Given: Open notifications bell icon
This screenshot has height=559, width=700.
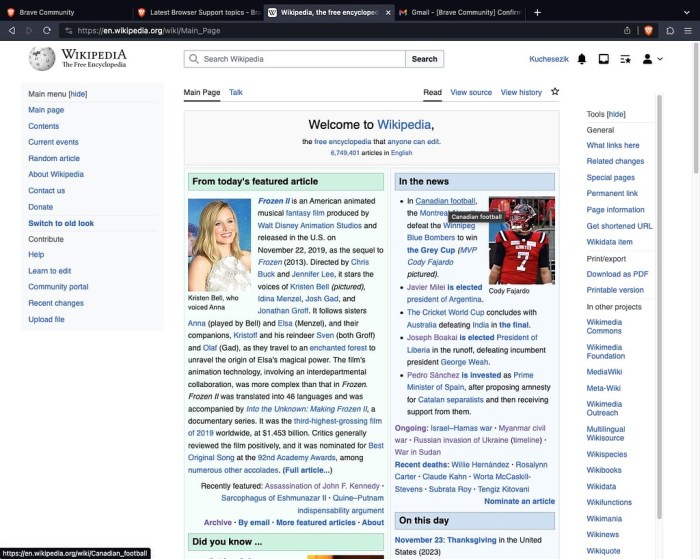Looking at the screenshot, I should point(582,59).
